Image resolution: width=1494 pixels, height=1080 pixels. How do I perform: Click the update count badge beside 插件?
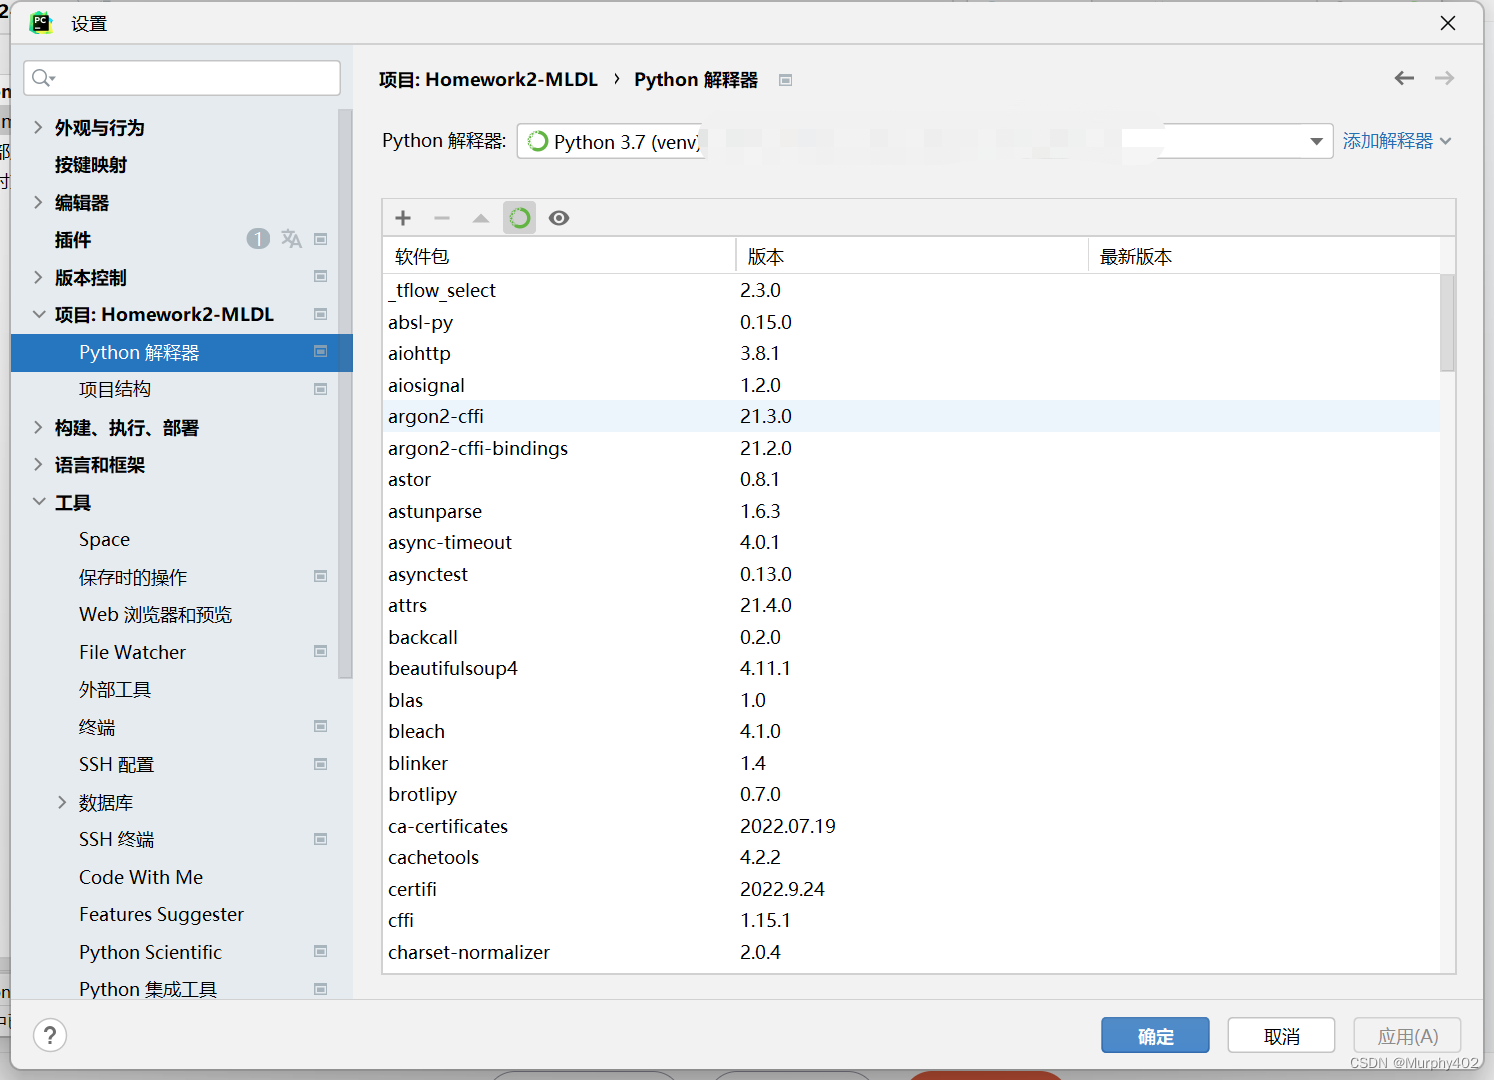258,239
